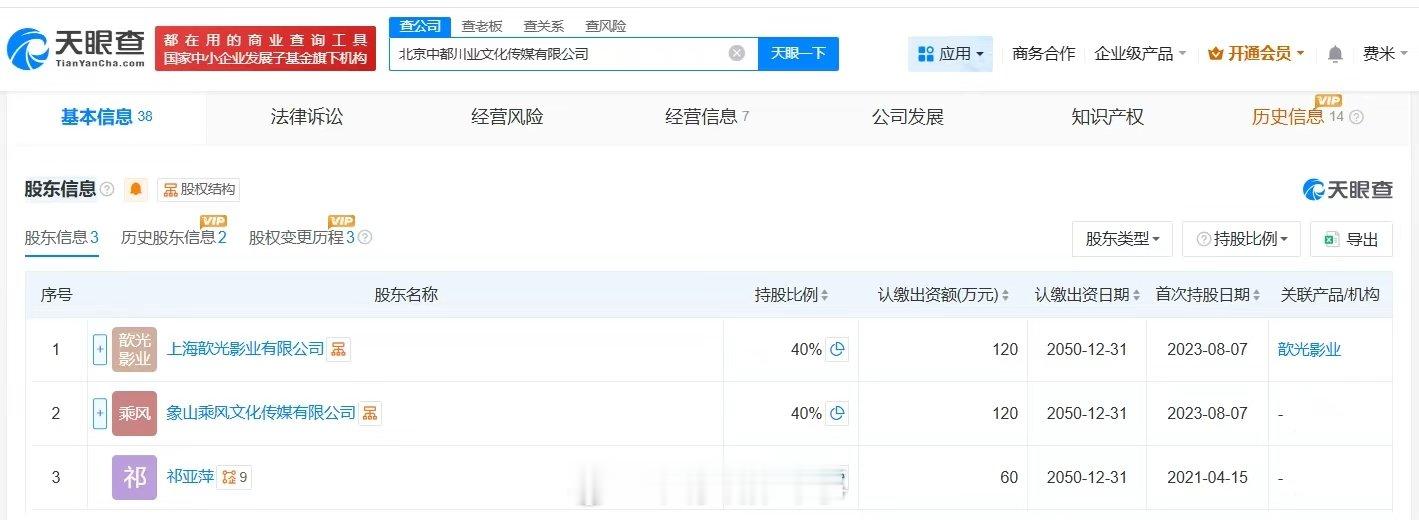
Task: Select the 股权变更历程 sub-tab
Action: 302,238
